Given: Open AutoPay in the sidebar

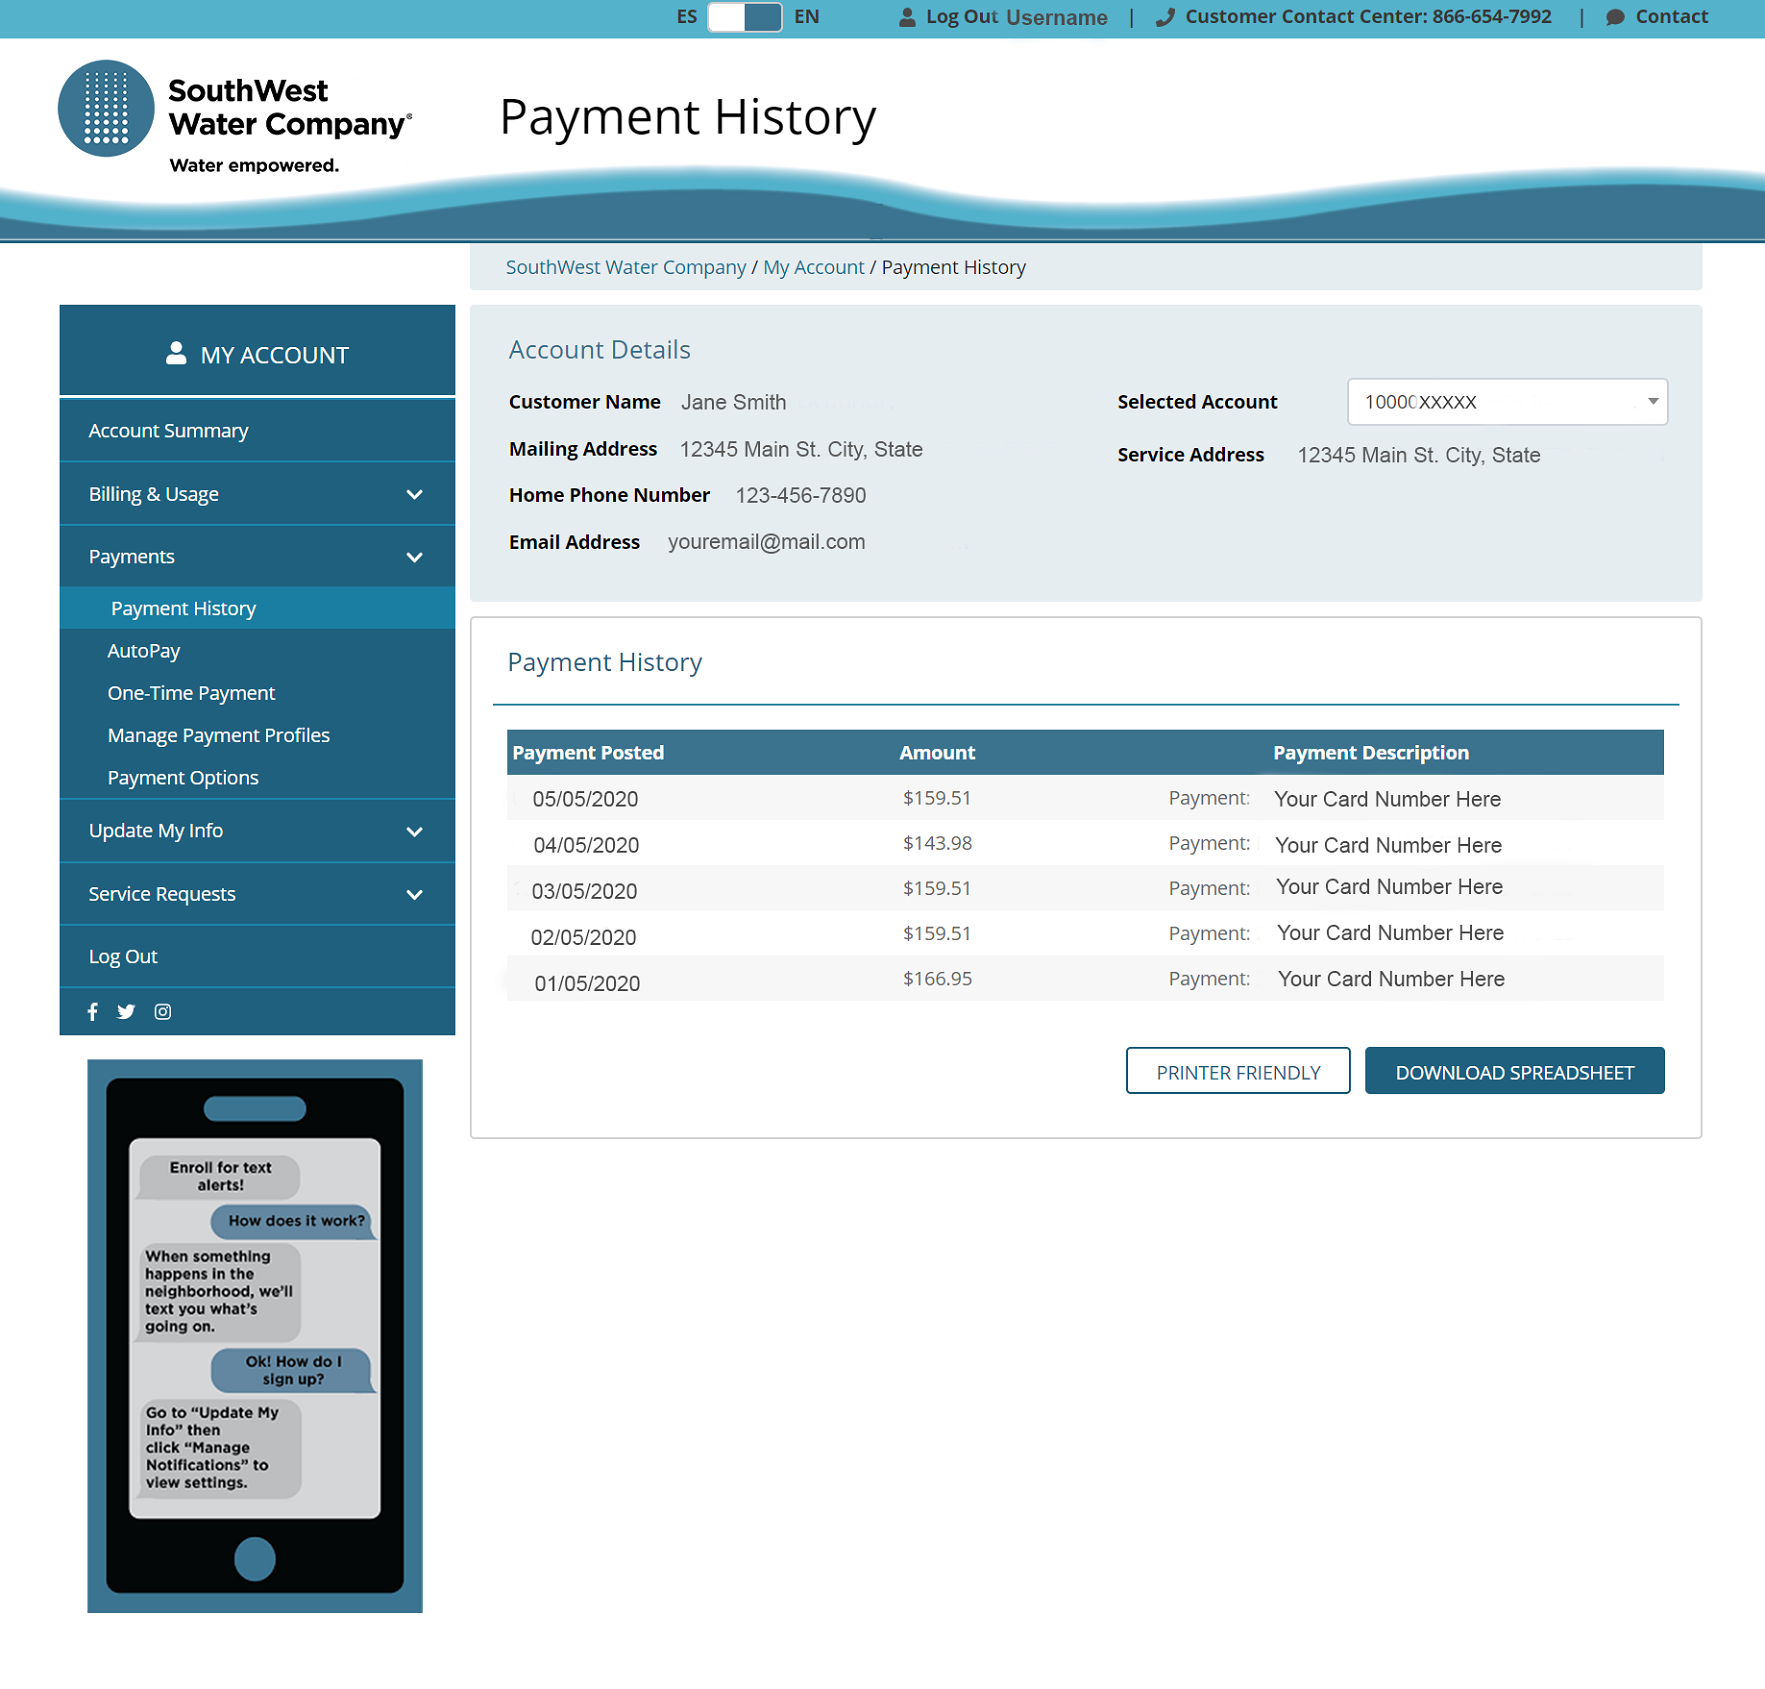Looking at the screenshot, I should [x=144, y=651].
